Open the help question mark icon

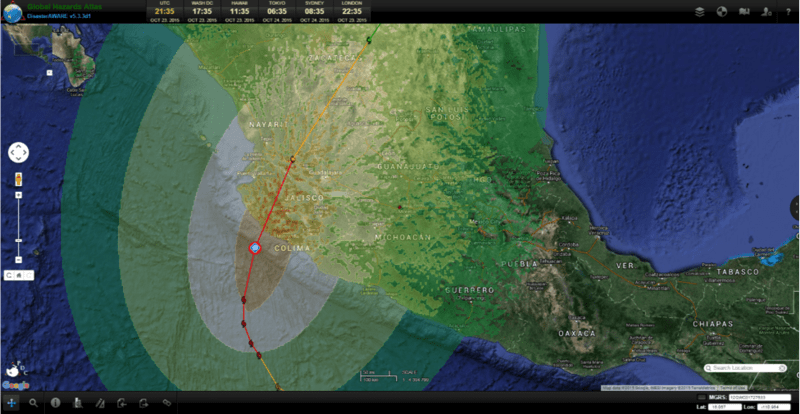pos(786,11)
